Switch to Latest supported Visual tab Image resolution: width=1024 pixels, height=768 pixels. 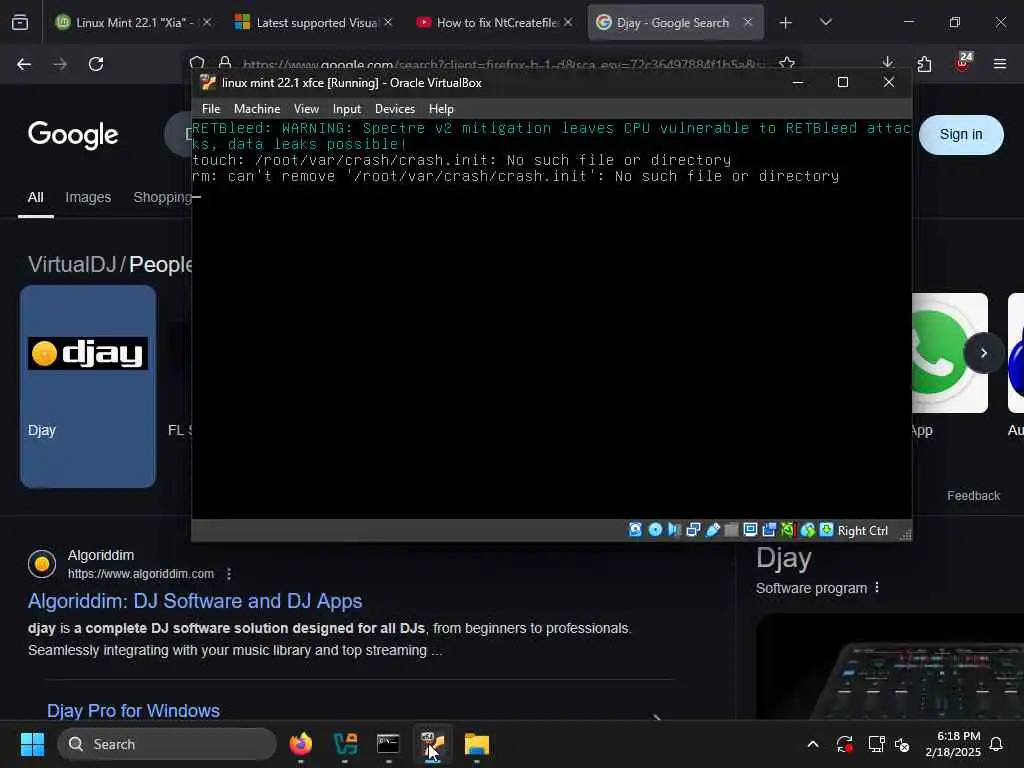(316, 22)
